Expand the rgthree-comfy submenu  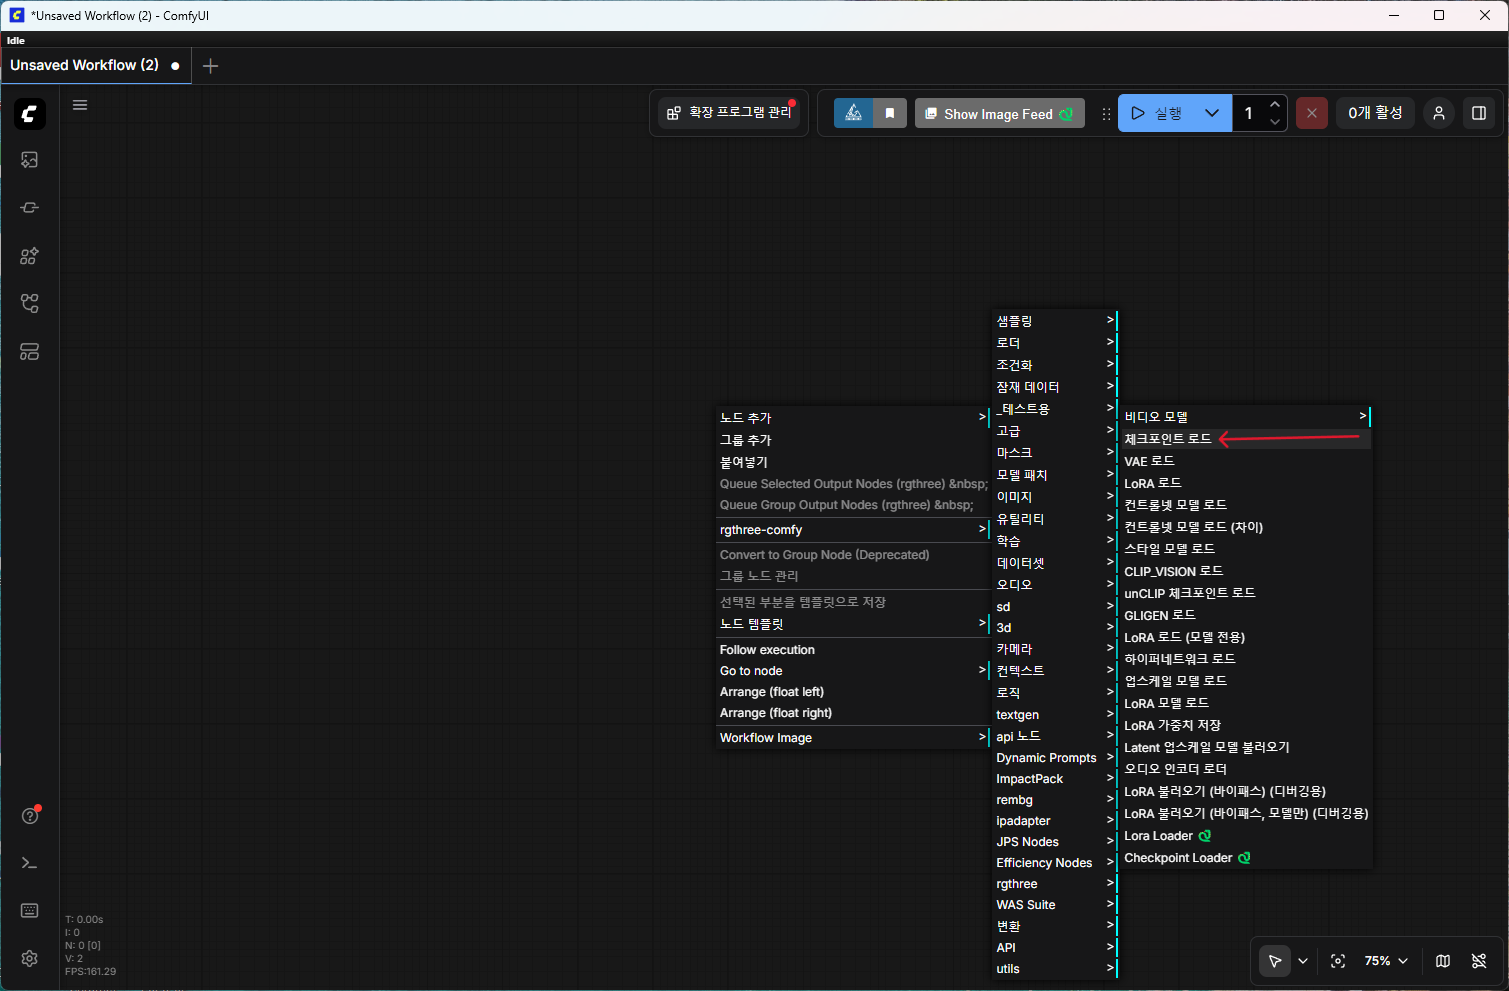pyautogui.click(x=853, y=530)
